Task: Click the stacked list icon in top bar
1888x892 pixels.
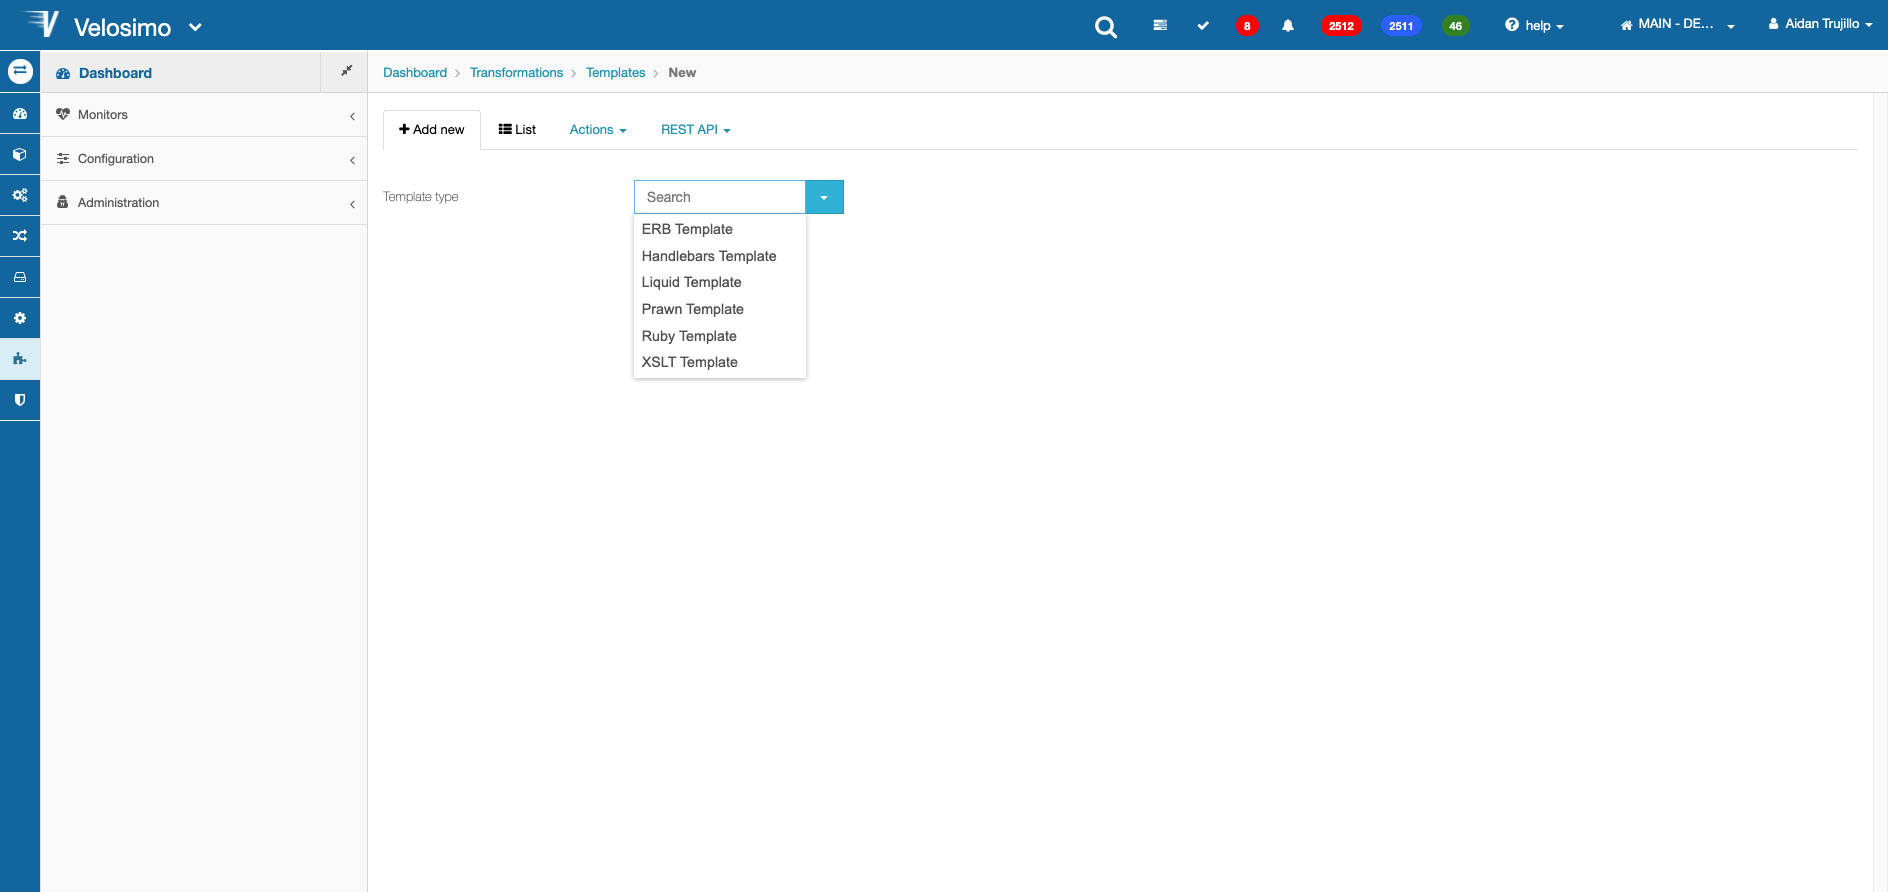Action: (x=1160, y=25)
